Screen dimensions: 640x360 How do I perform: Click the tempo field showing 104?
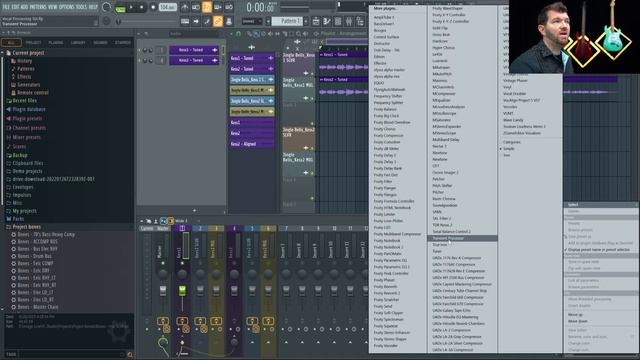point(167,7)
